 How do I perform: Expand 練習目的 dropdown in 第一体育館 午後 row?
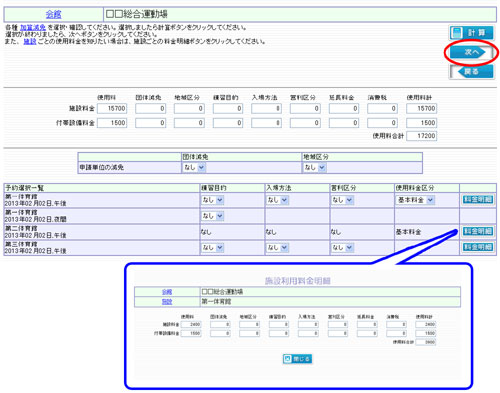pyautogui.click(x=212, y=200)
